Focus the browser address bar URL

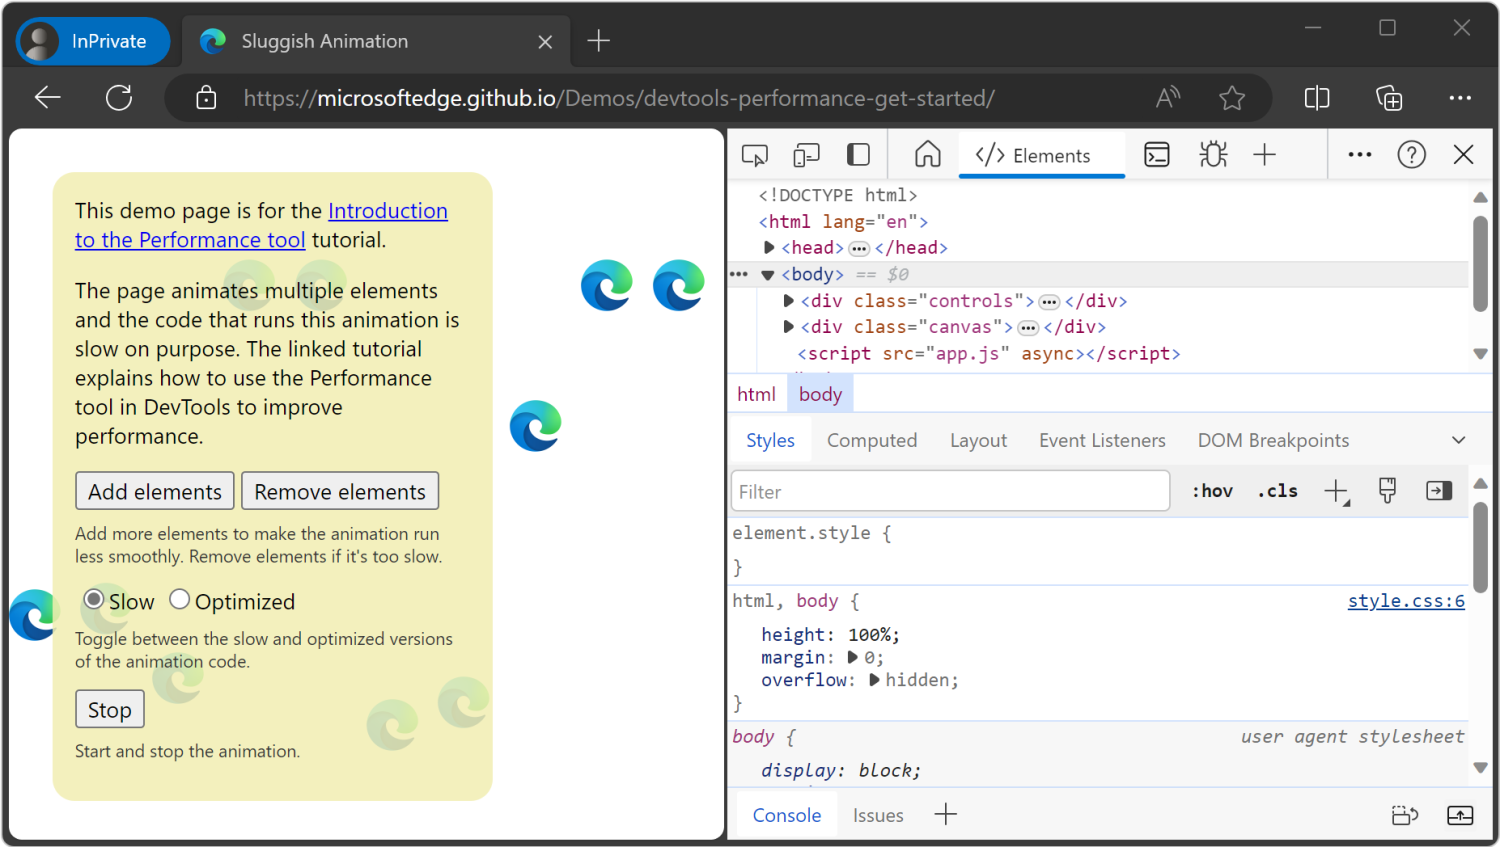point(619,98)
